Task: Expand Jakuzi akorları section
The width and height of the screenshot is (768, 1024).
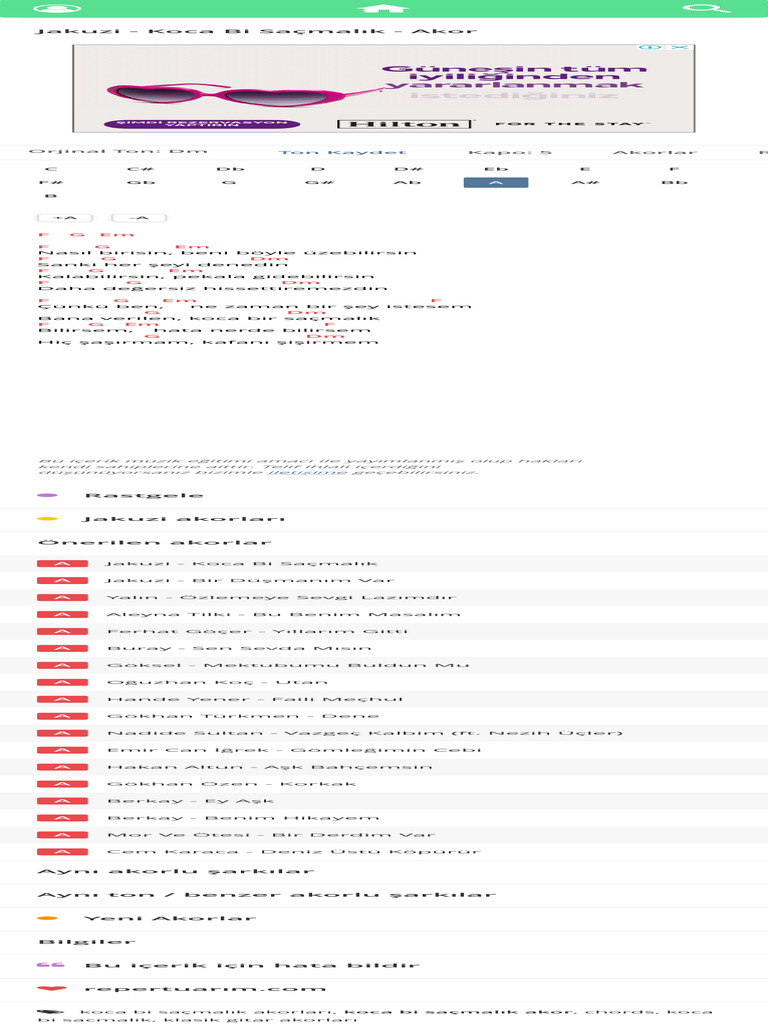Action: [x=384, y=519]
